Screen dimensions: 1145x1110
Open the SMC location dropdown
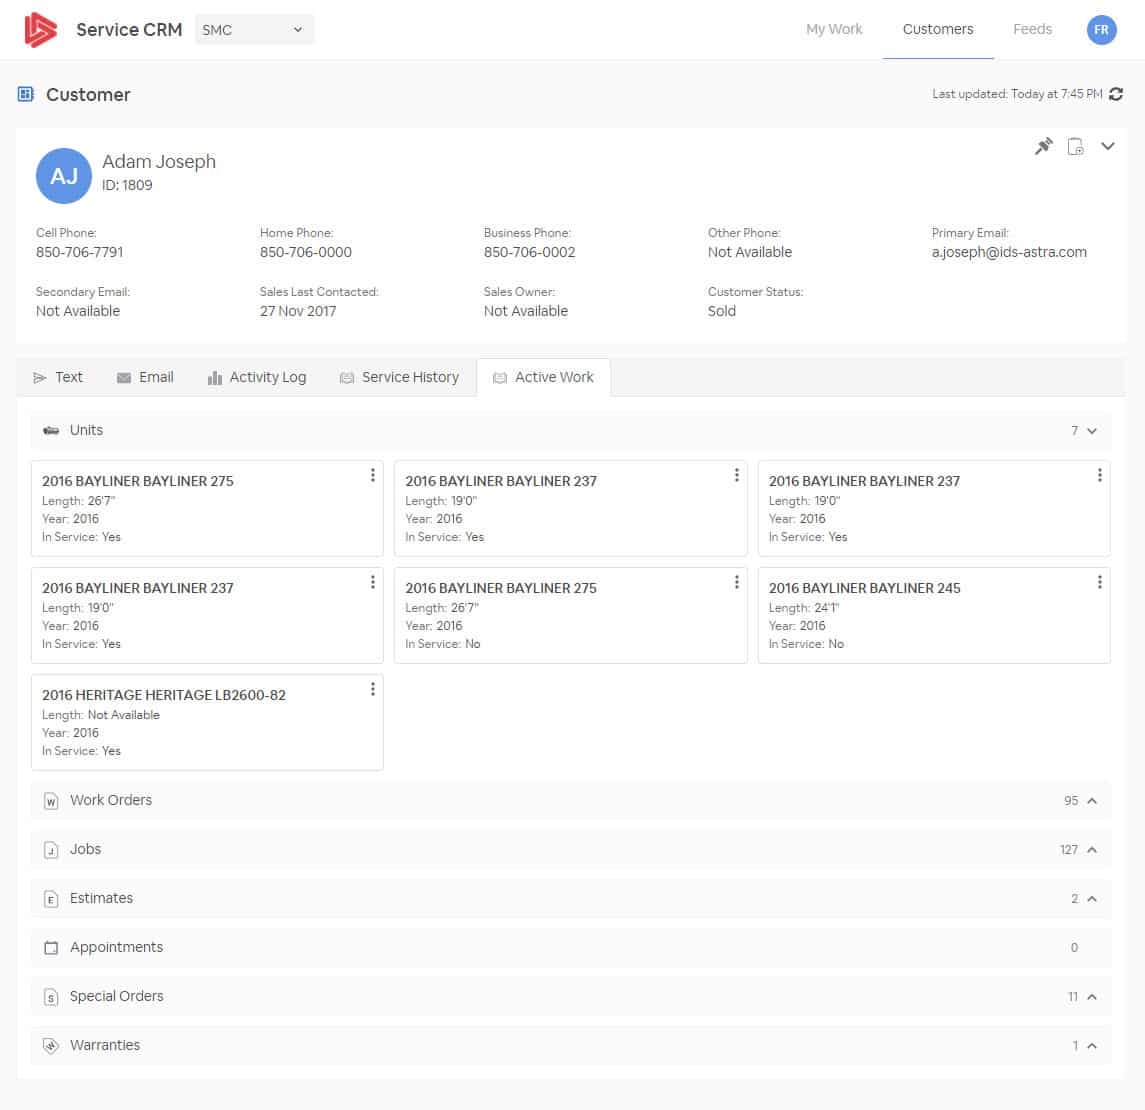(254, 30)
